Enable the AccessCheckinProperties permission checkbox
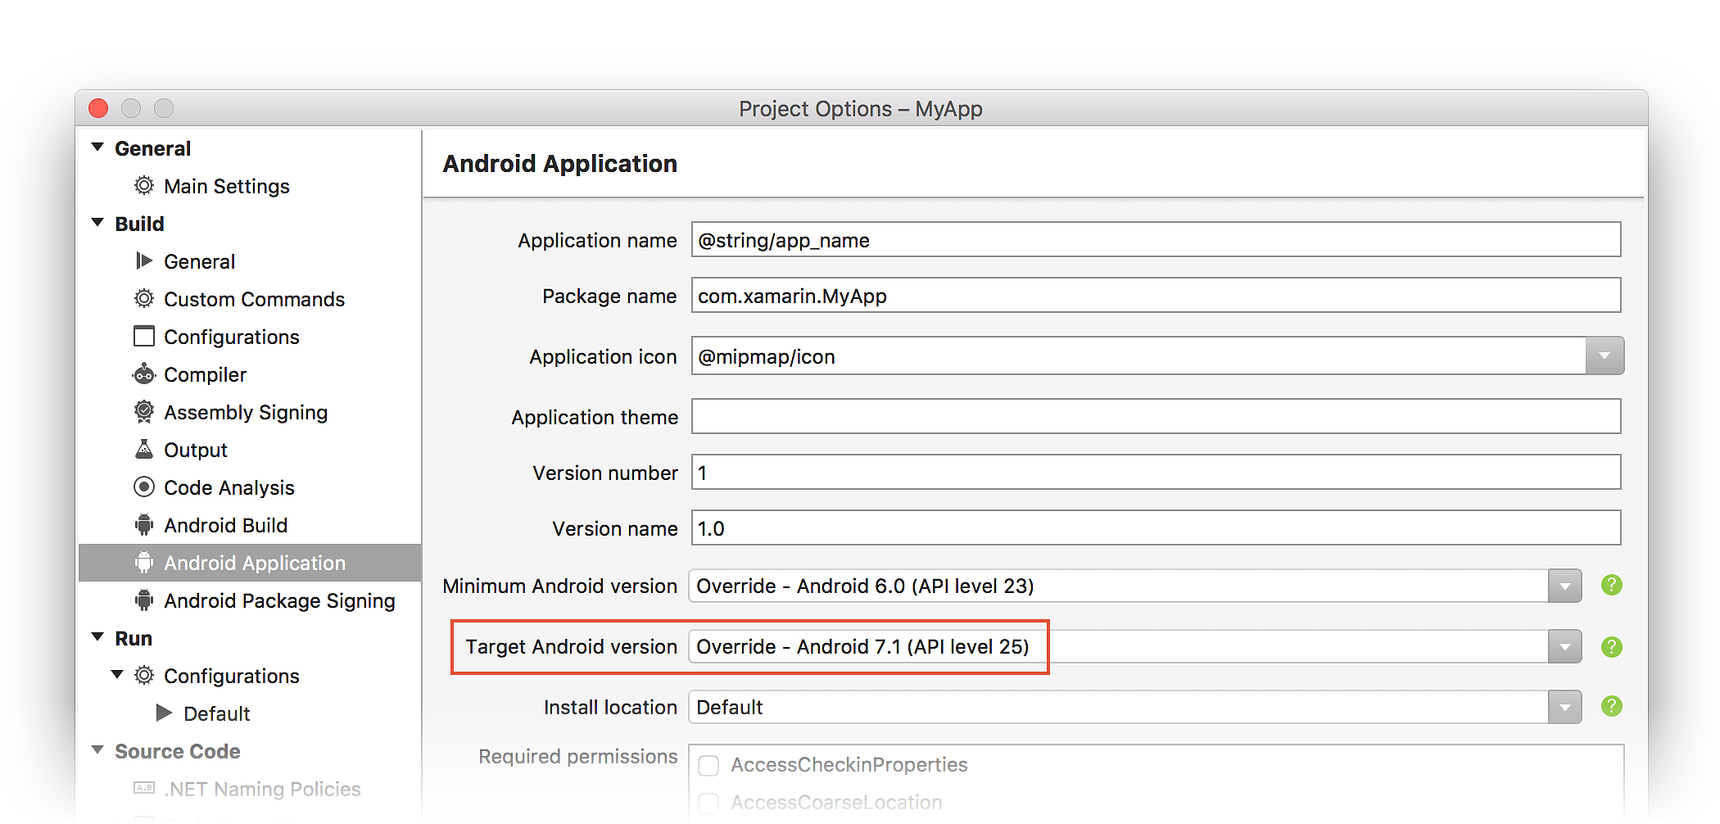Image resolution: width=1720 pixels, height=824 pixels. (708, 766)
